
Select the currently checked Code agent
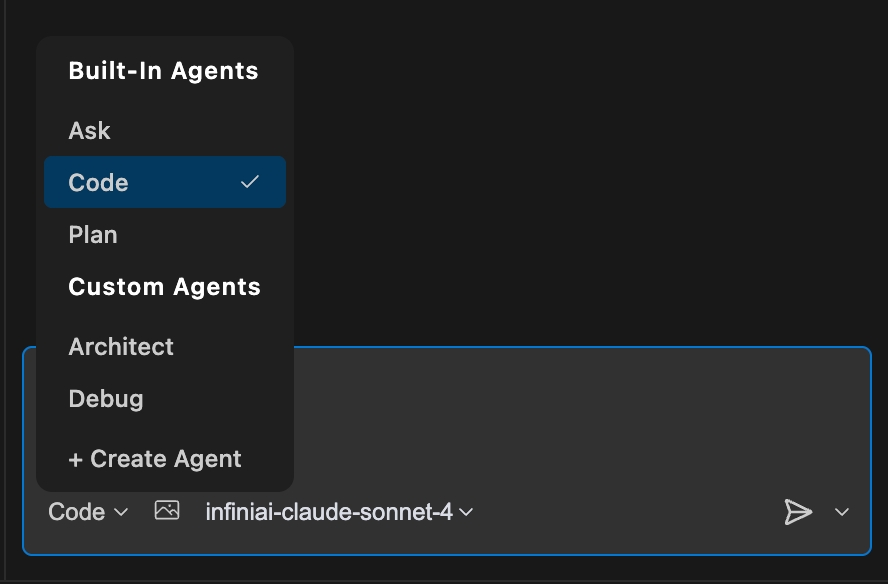tap(99, 183)
